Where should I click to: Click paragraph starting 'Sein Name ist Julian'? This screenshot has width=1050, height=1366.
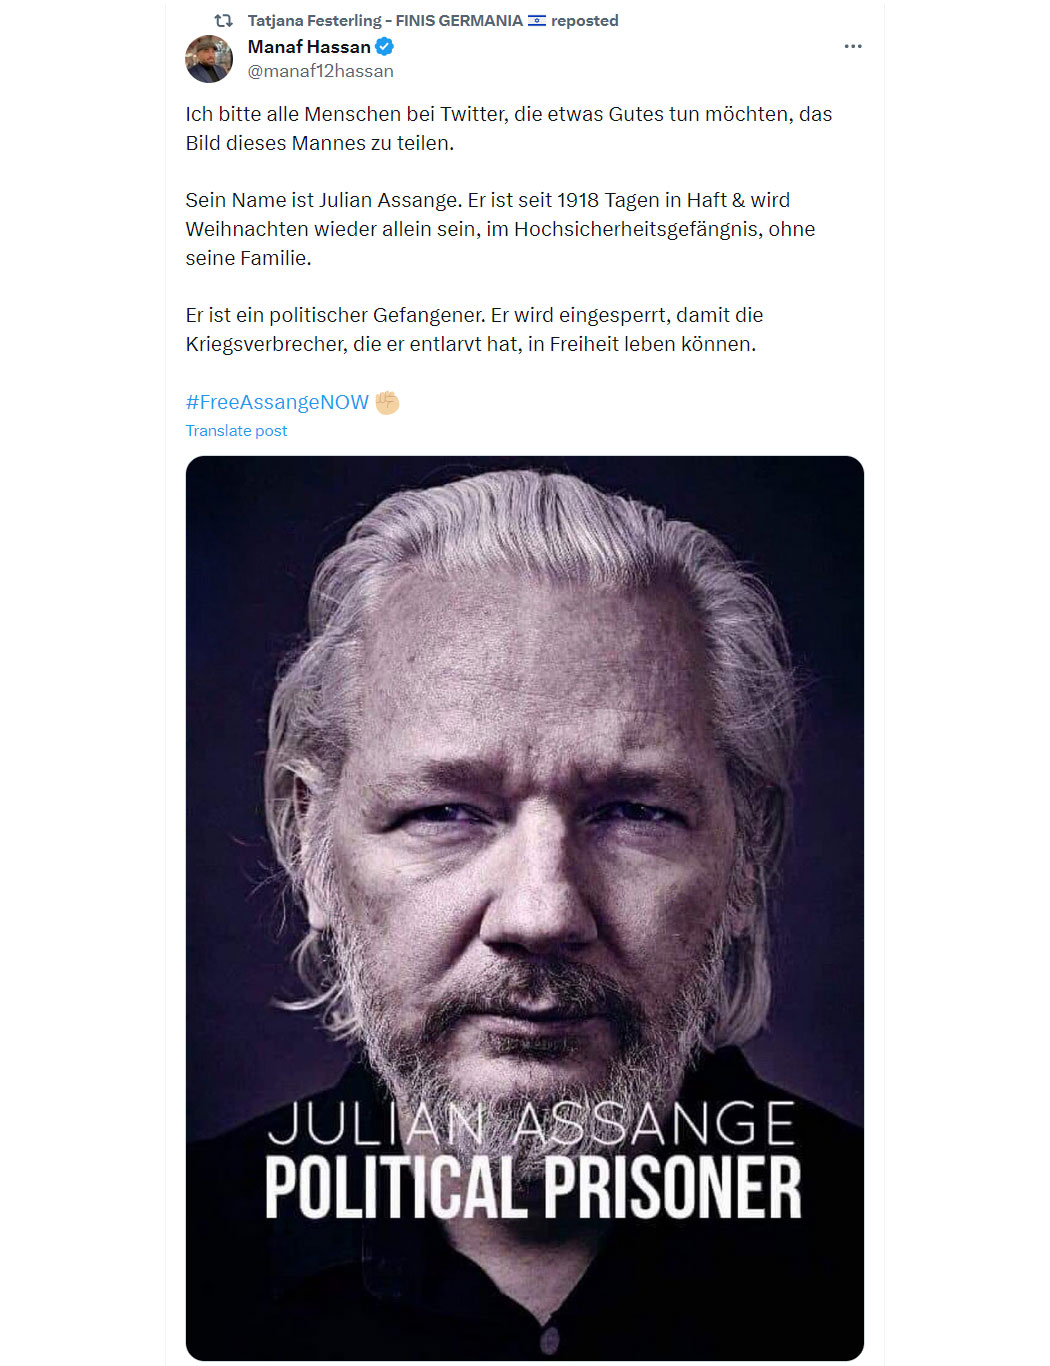pos(500,229)
